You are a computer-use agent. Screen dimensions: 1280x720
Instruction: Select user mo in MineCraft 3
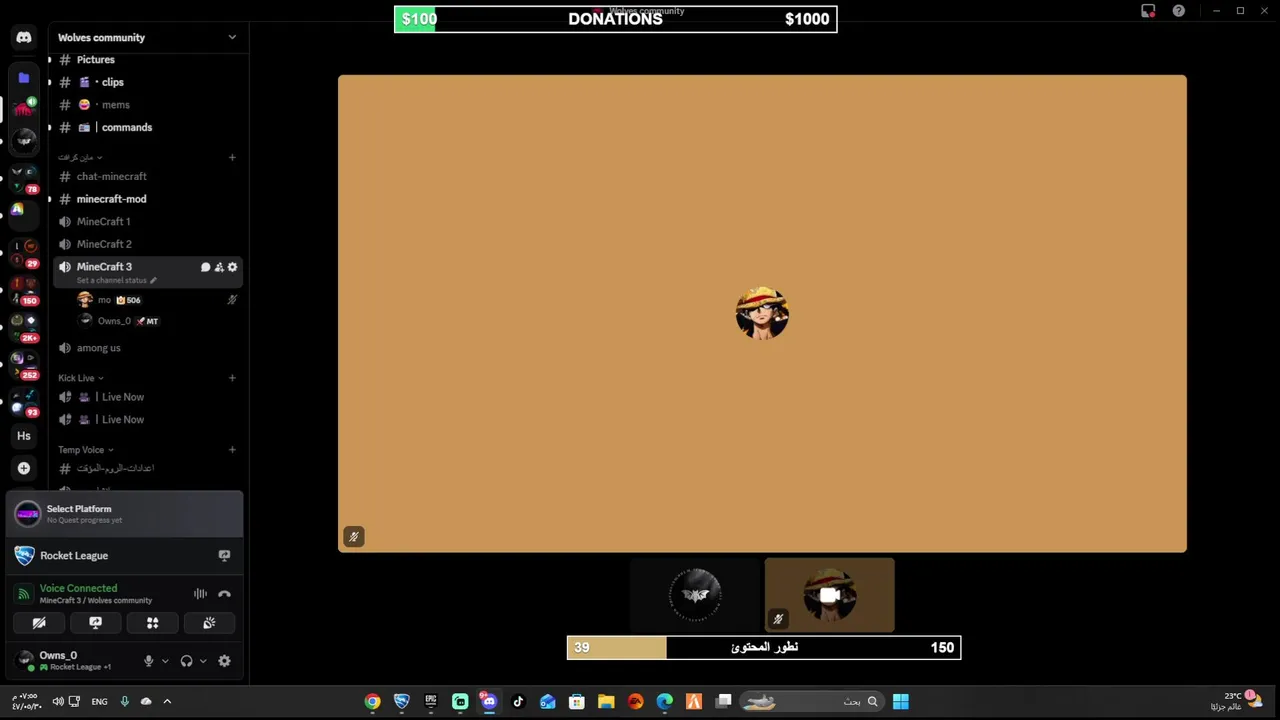pyautogui.click(x=157, y=300)
